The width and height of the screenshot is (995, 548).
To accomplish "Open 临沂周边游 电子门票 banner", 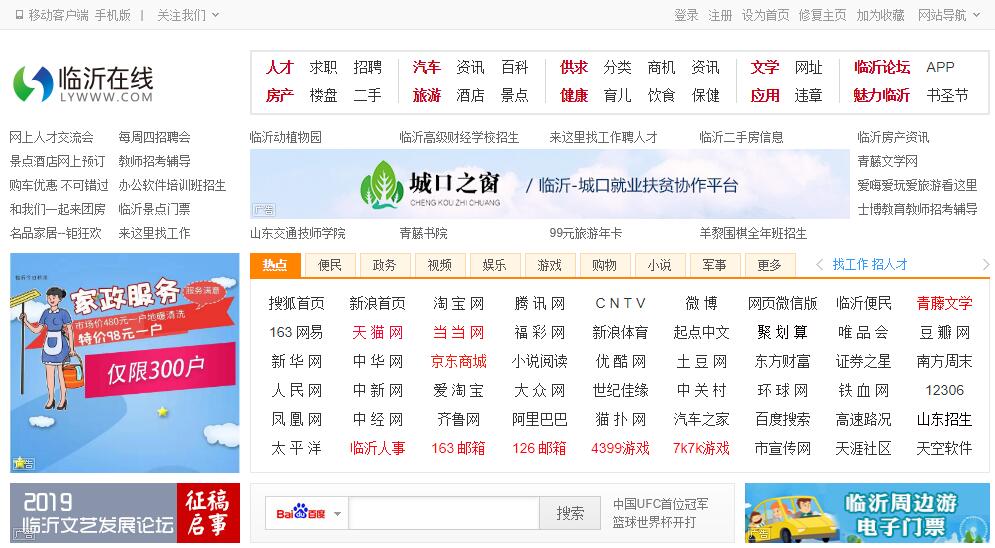I will [x=867, y=512].
